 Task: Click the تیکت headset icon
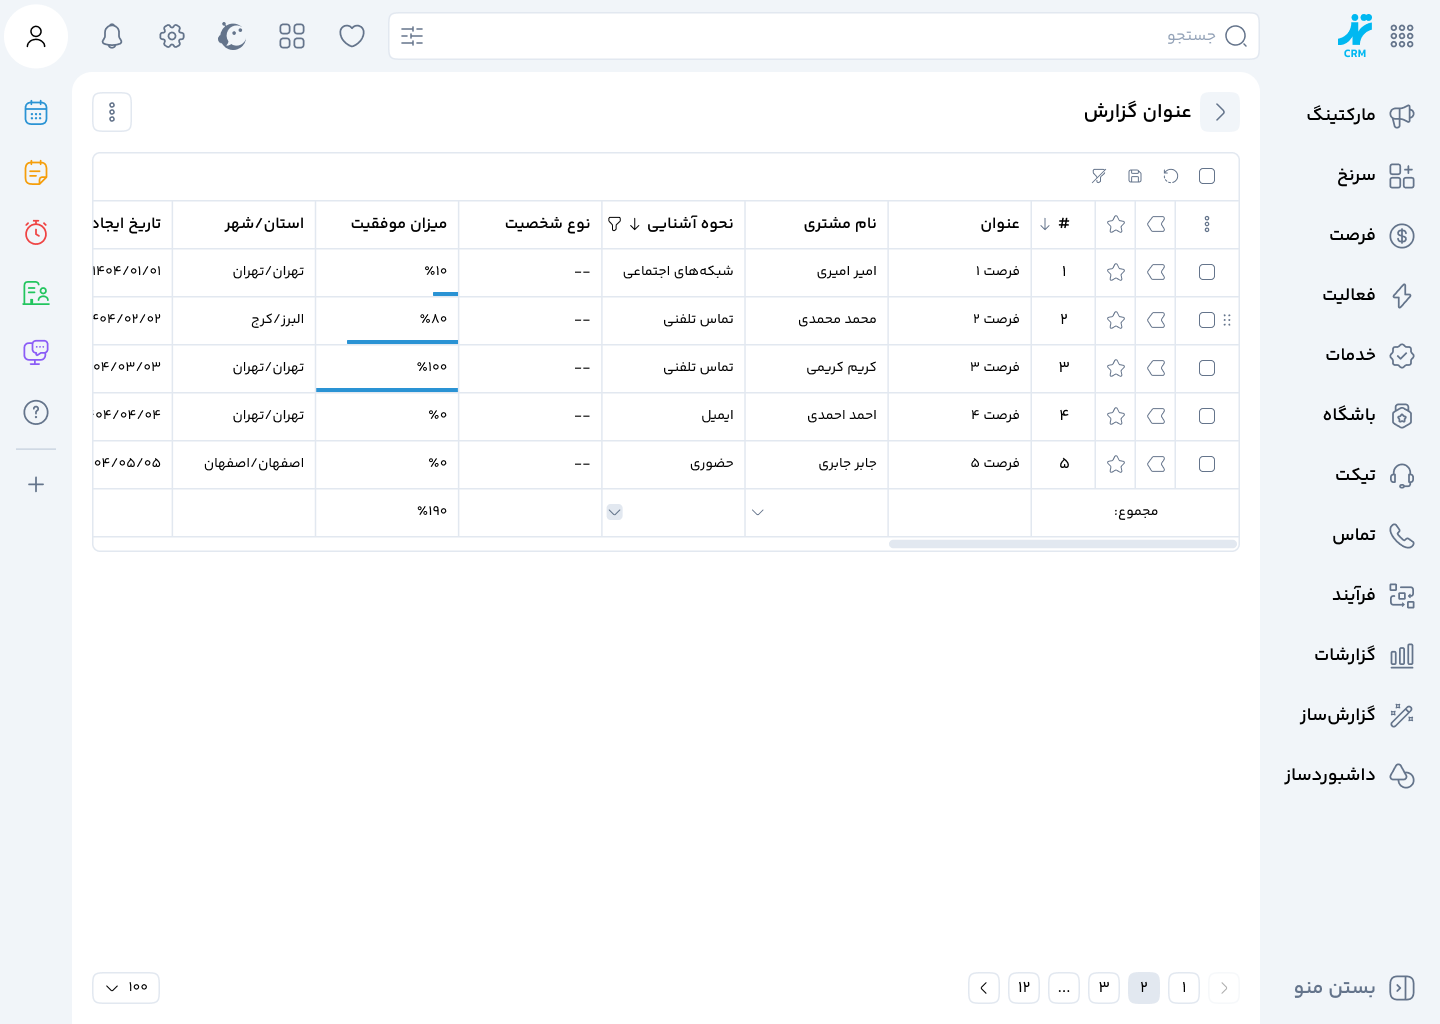tap(1402, 476)
